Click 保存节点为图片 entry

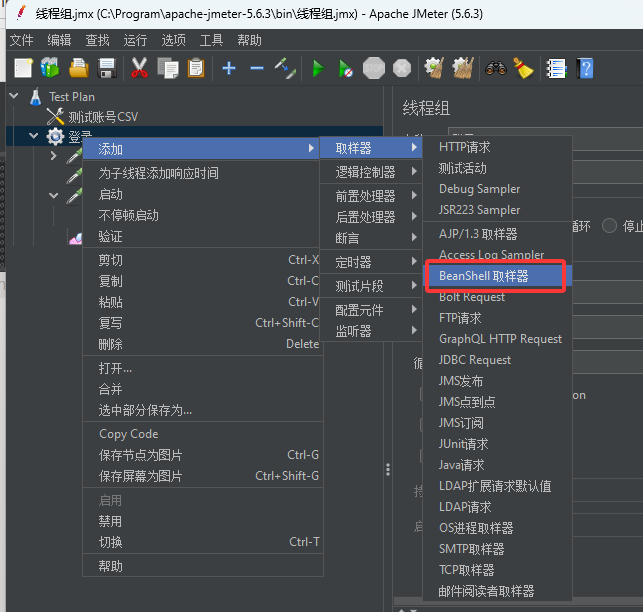coord(203,454)
